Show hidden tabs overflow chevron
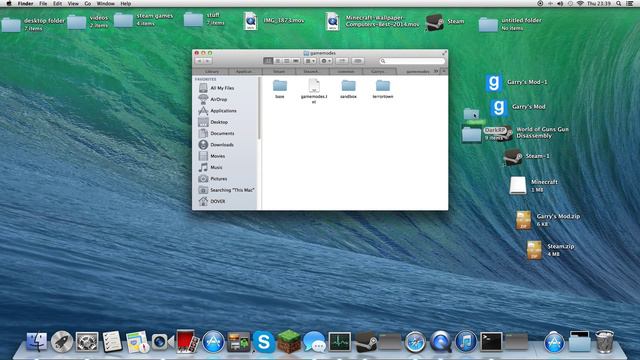 (x=436, y=71)
